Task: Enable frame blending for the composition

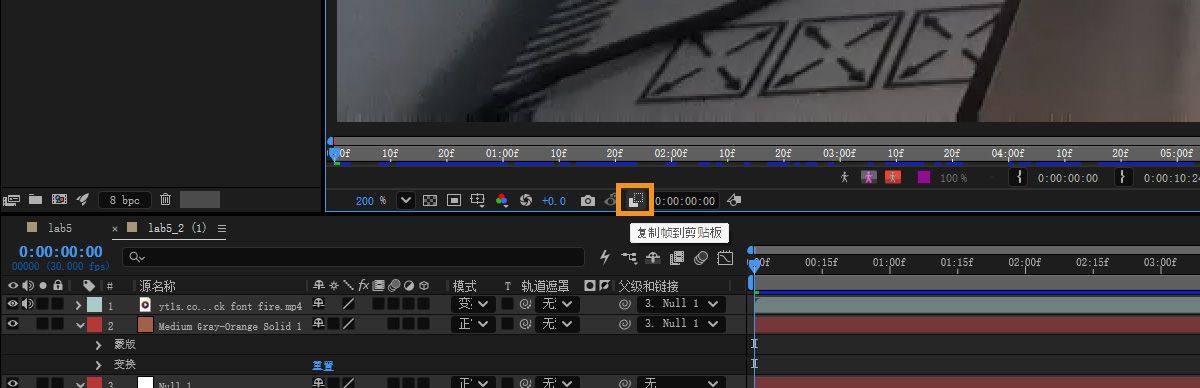Action: (677, 258)
